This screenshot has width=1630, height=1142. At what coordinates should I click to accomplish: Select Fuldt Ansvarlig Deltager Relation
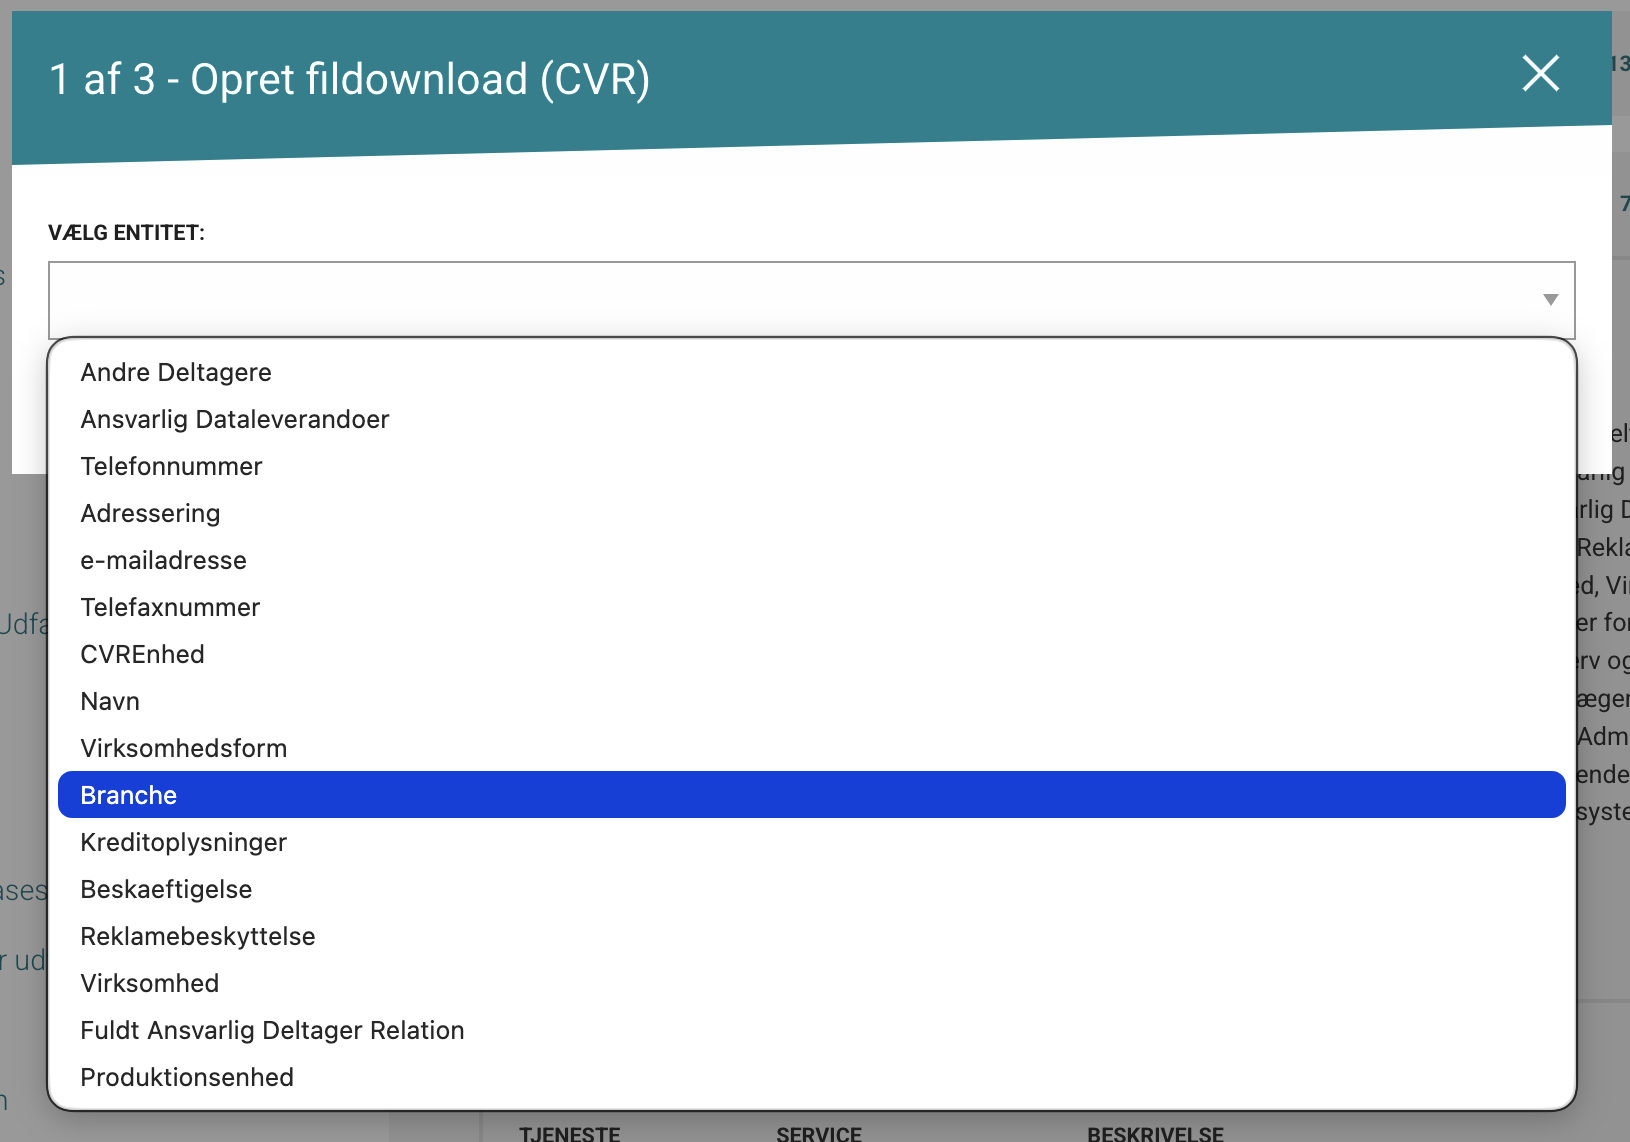pyautogui.click(x=272, y=1030)
